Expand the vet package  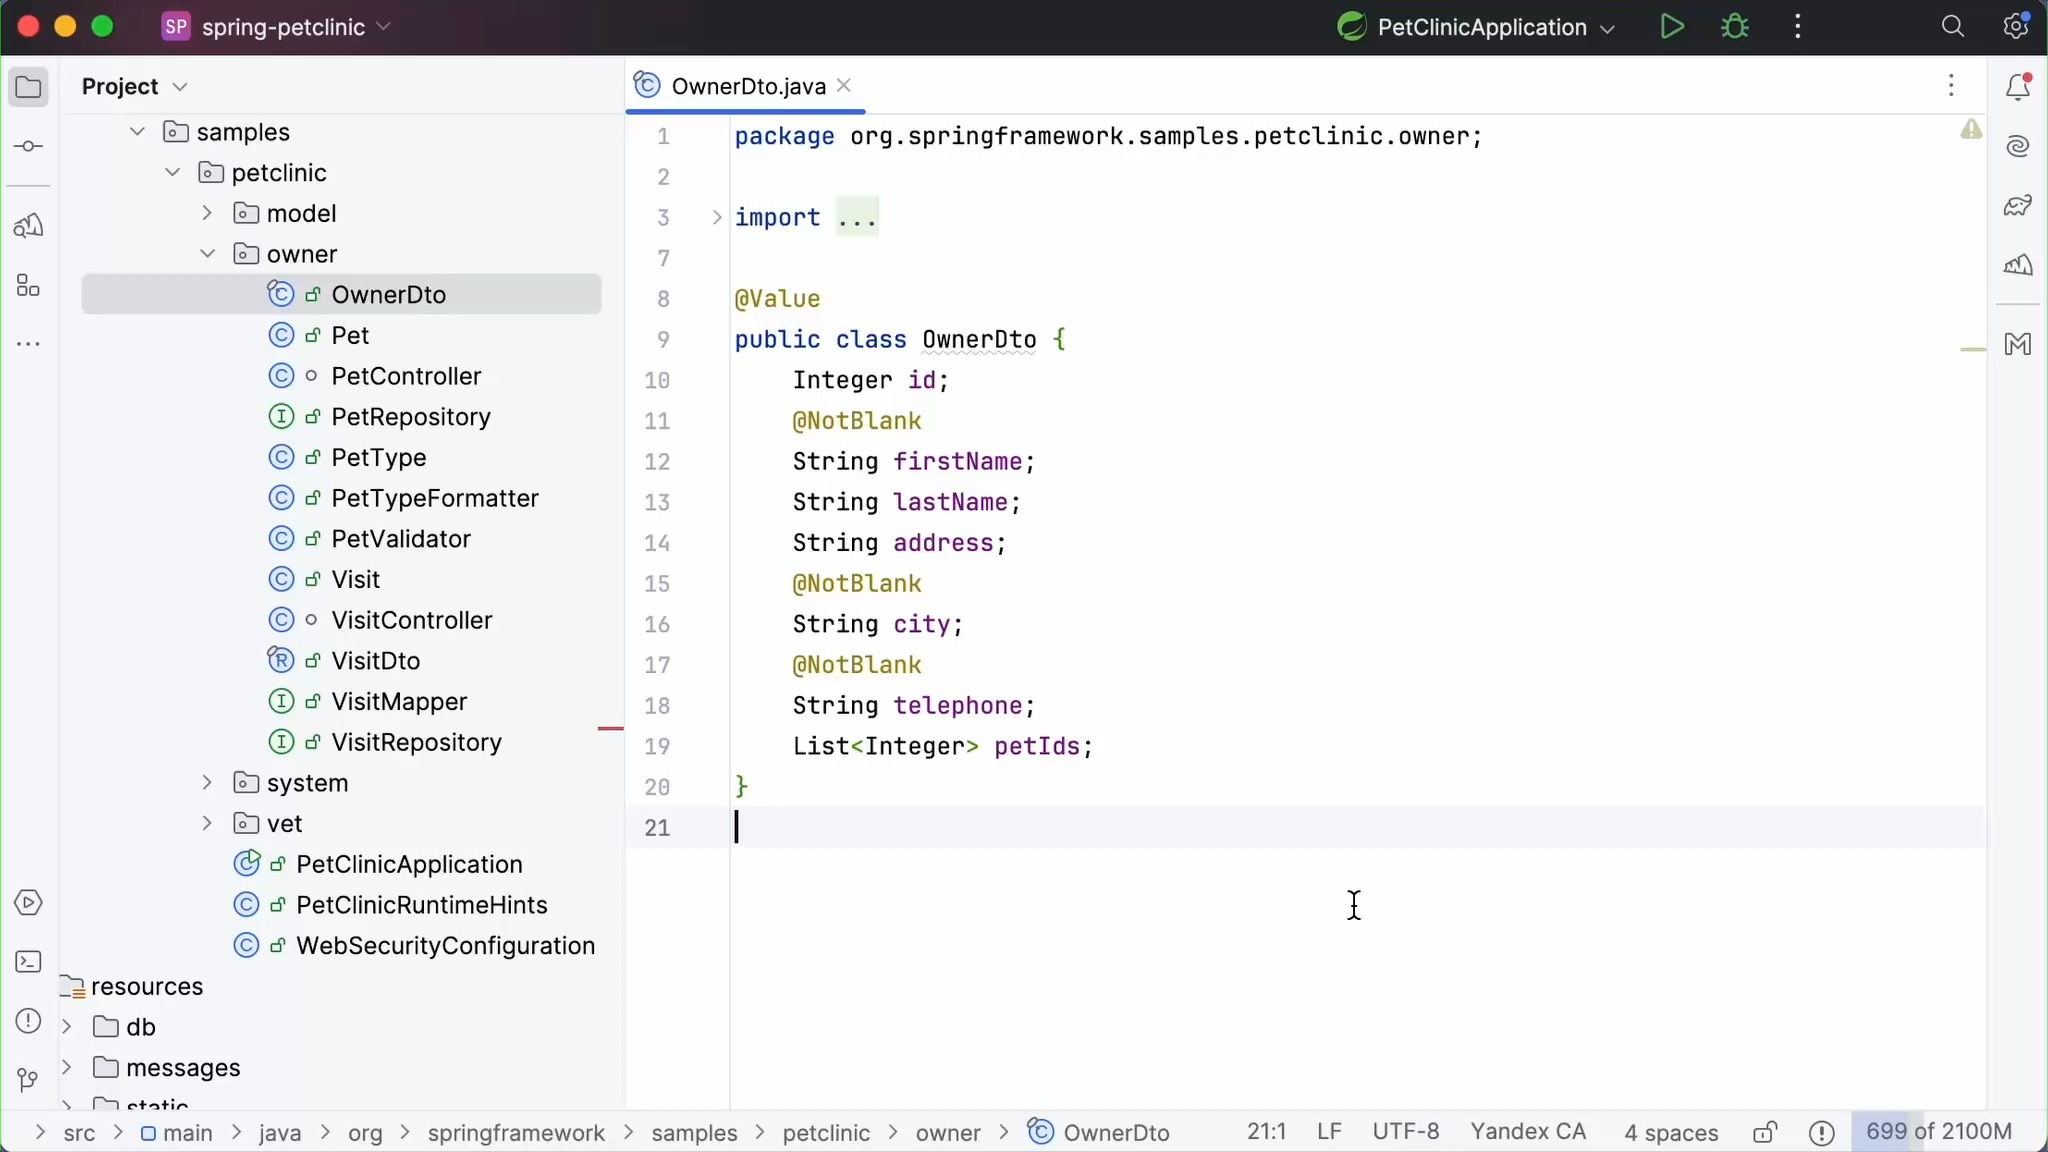(207, 823)
